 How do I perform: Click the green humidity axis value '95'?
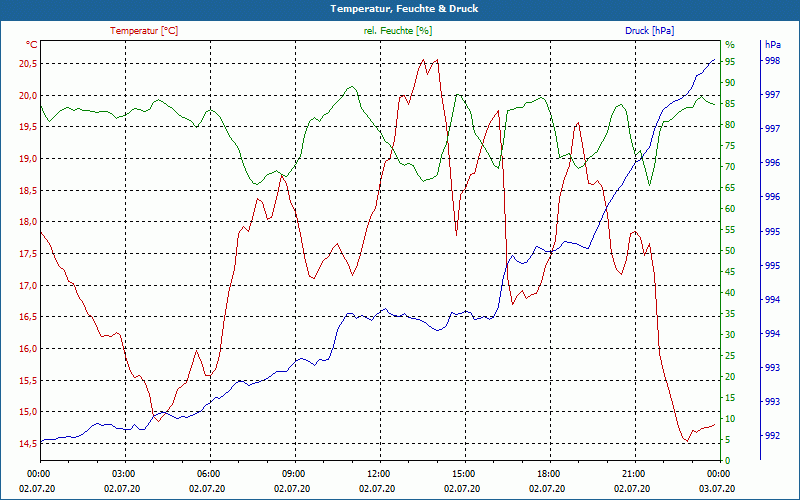click(x=730, y=62)
